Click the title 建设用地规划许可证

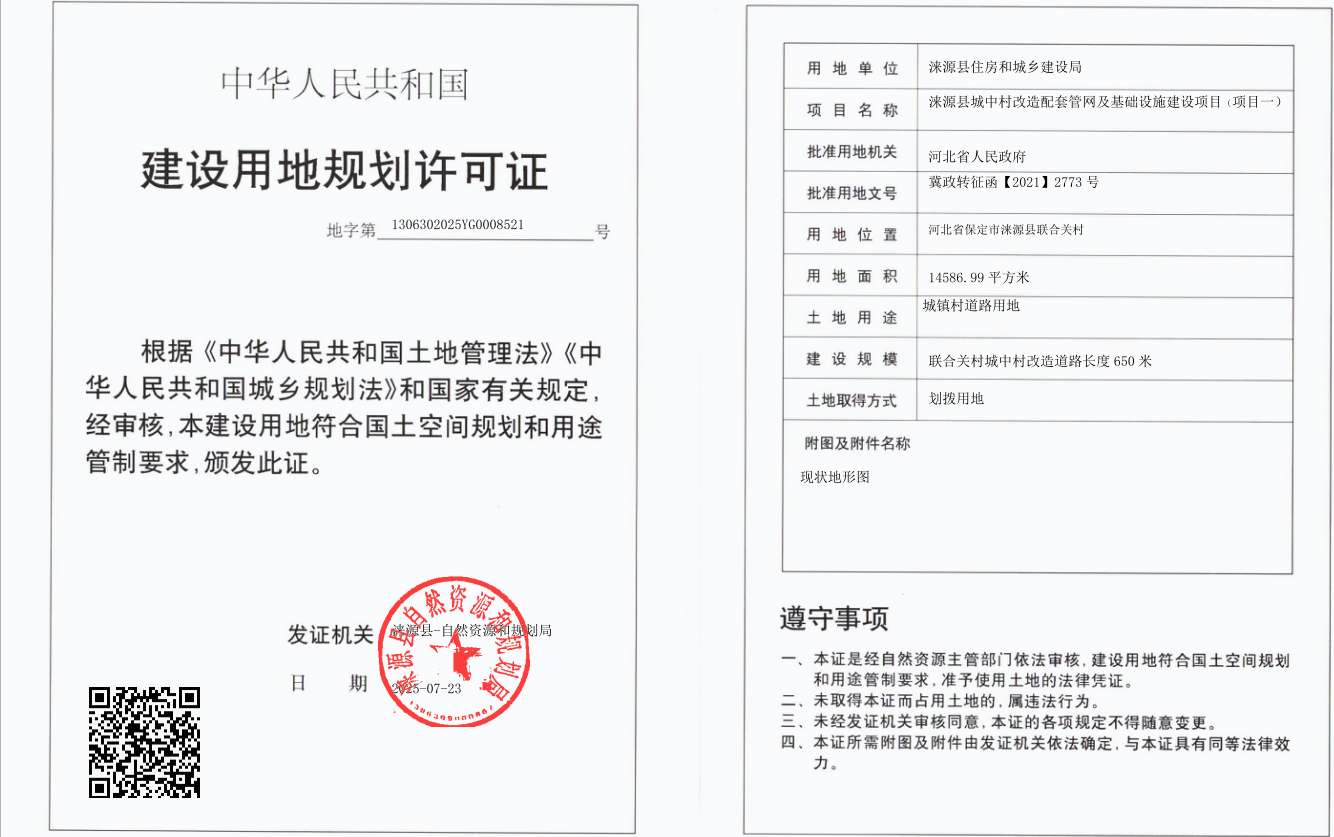pos(344,171)
